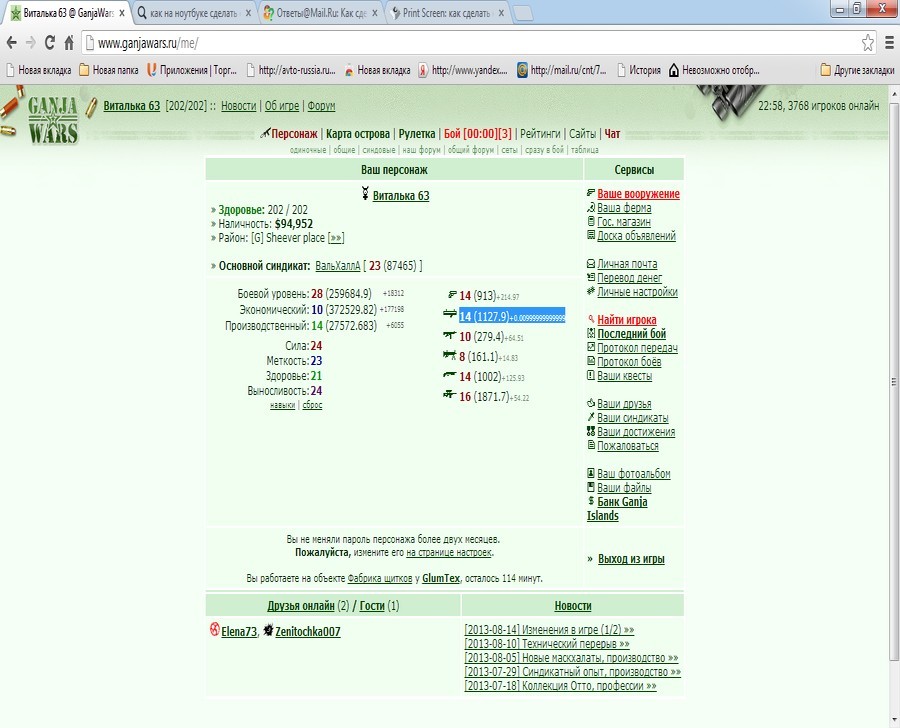Click weapon icon beside 10 (279.4)

(449, 335)
